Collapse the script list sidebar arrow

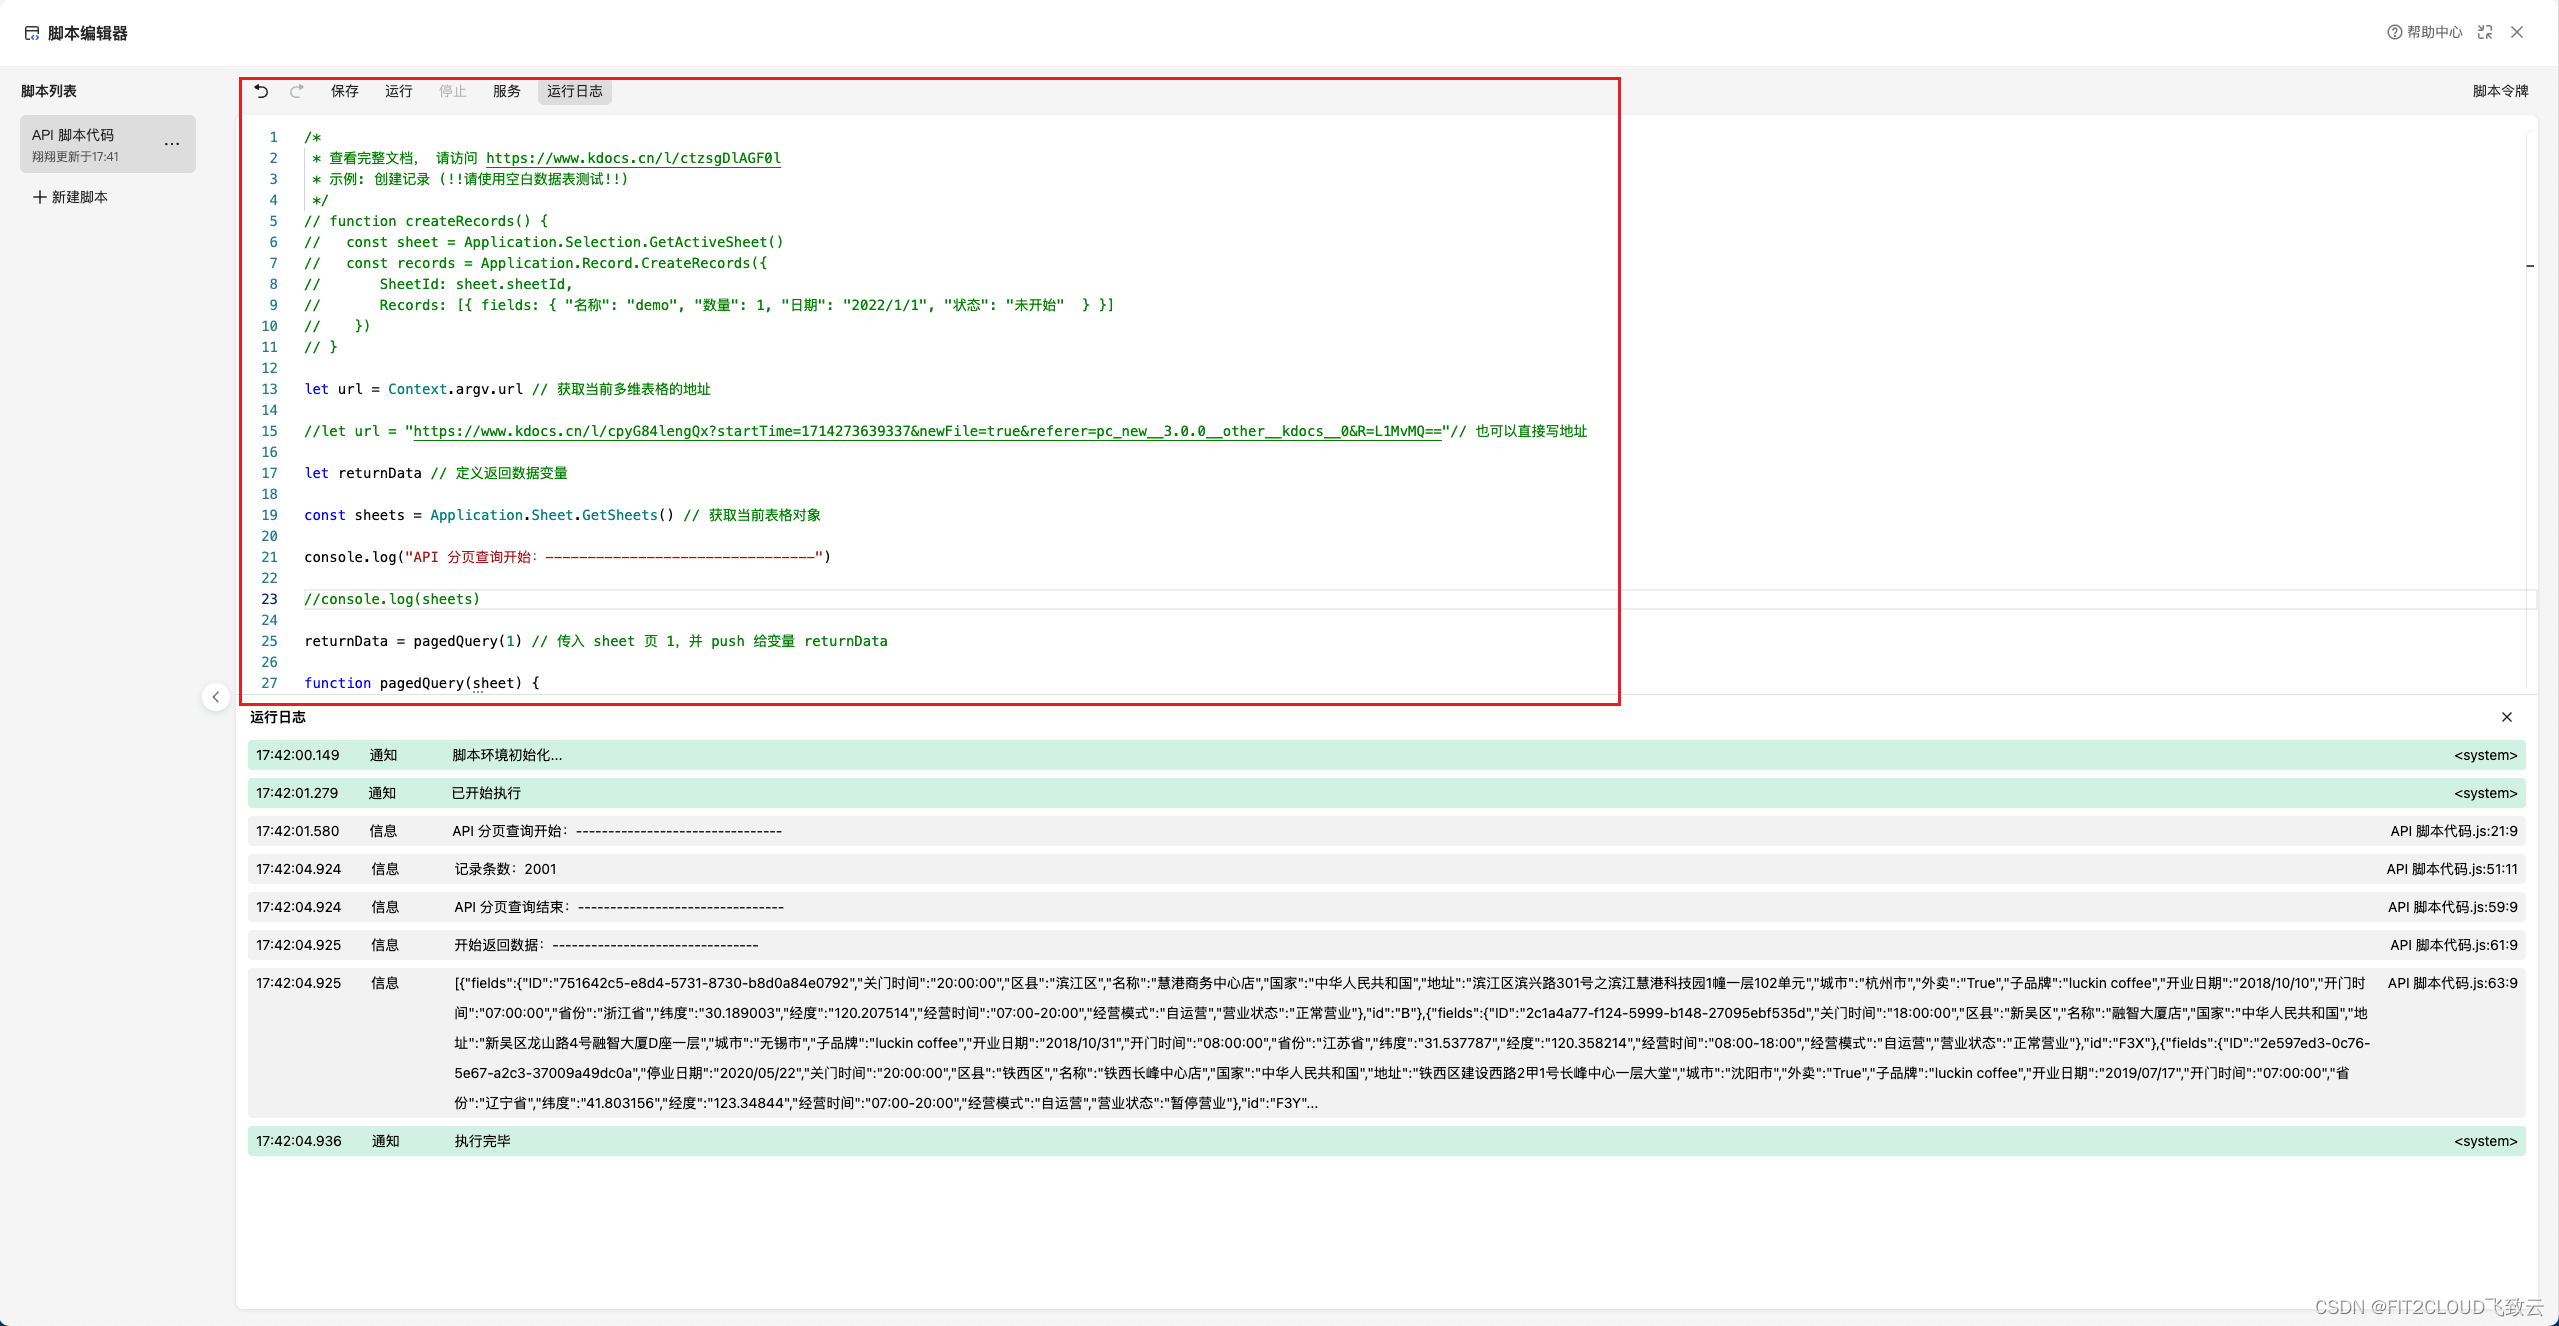215,697
